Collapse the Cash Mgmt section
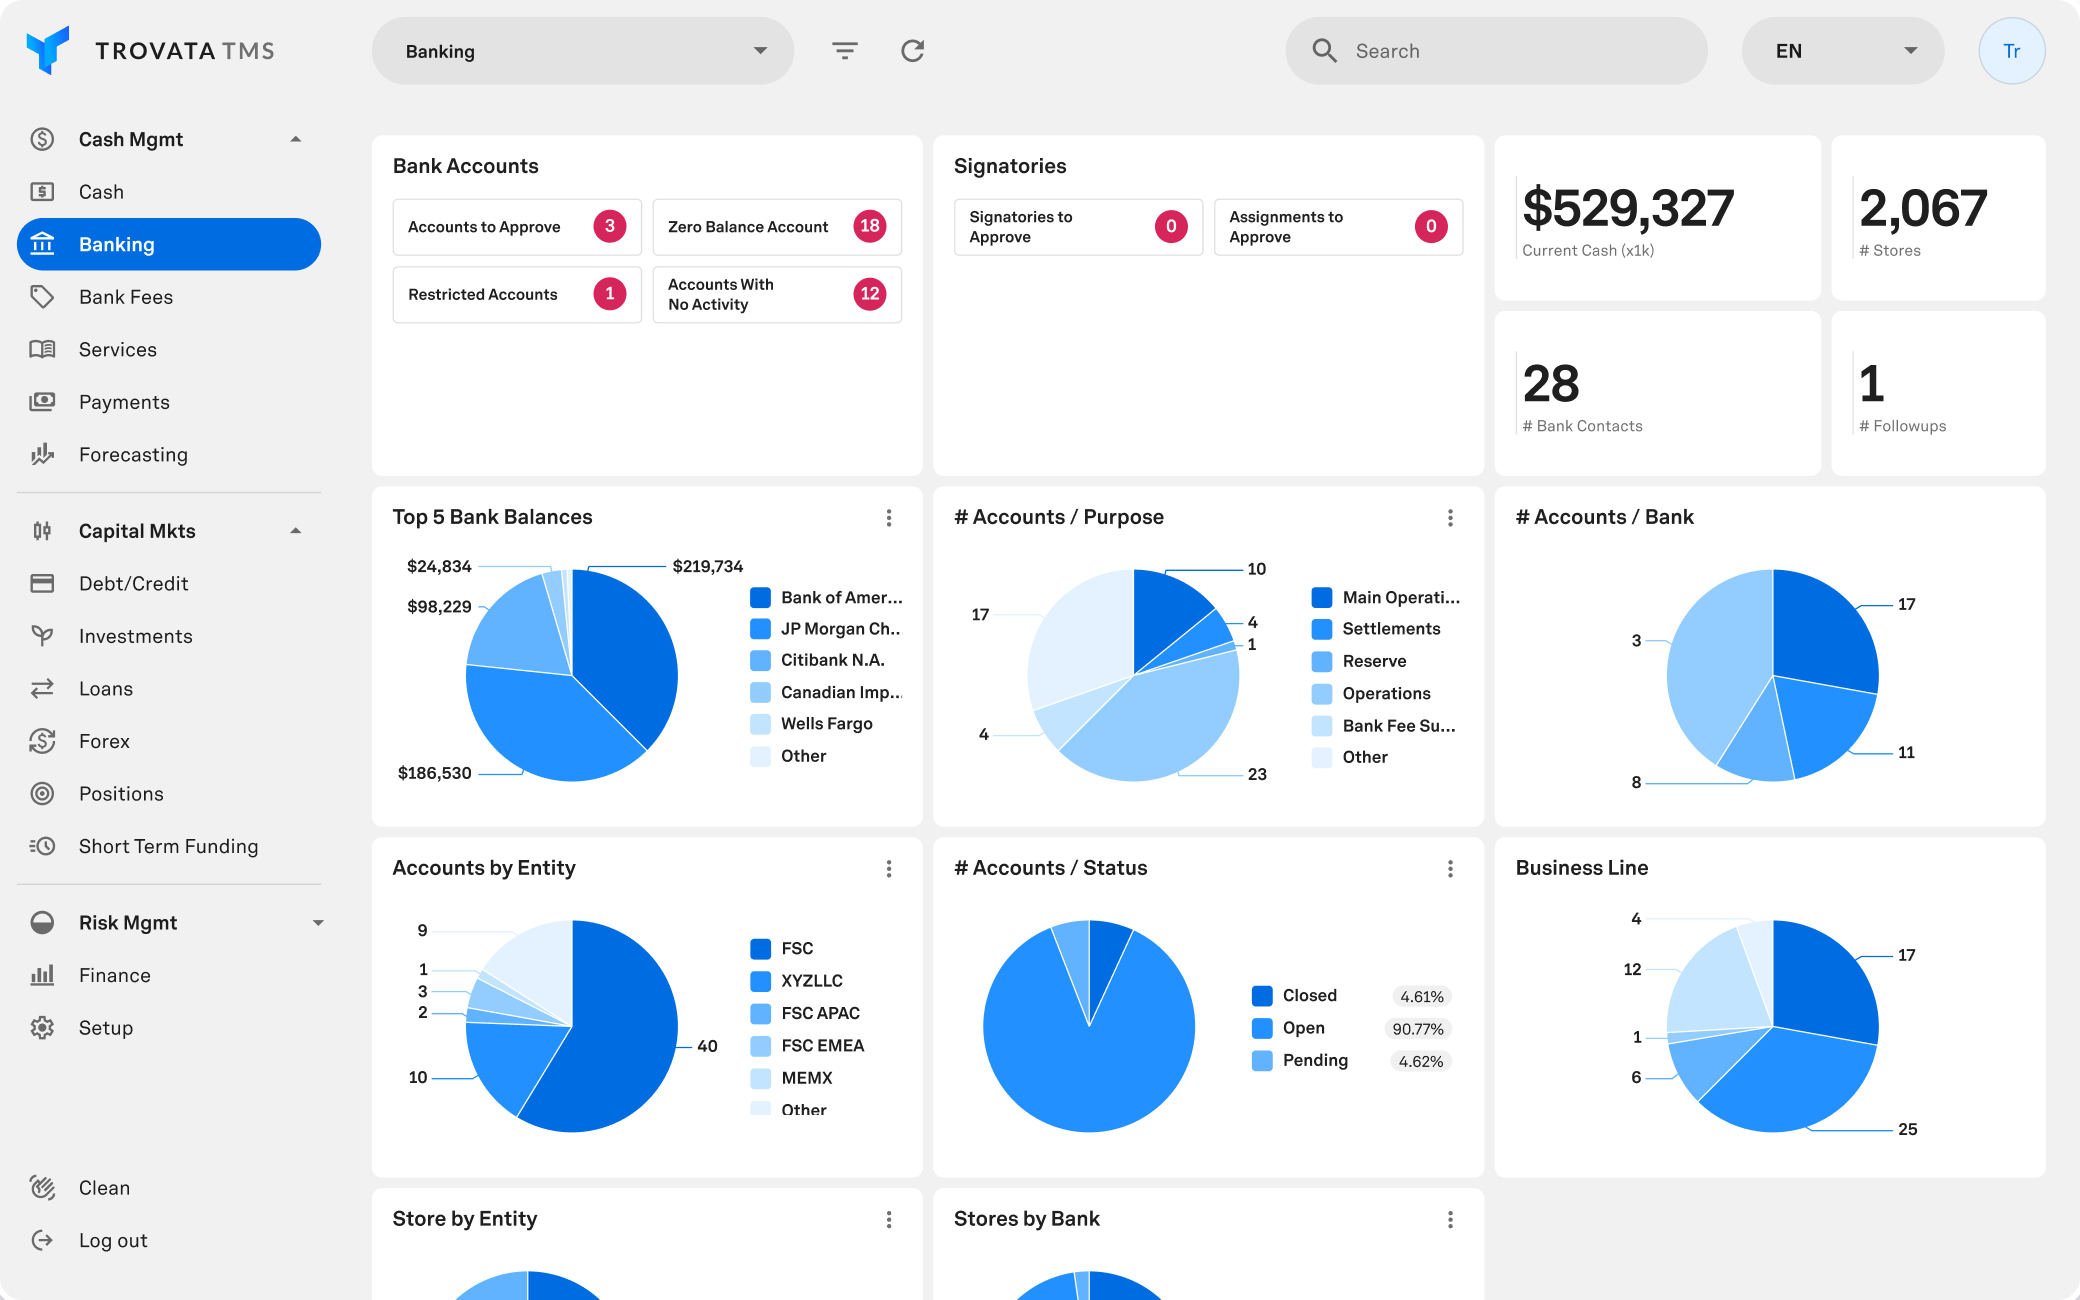Screen dimensions: 2080x1300 pos(295,139)
